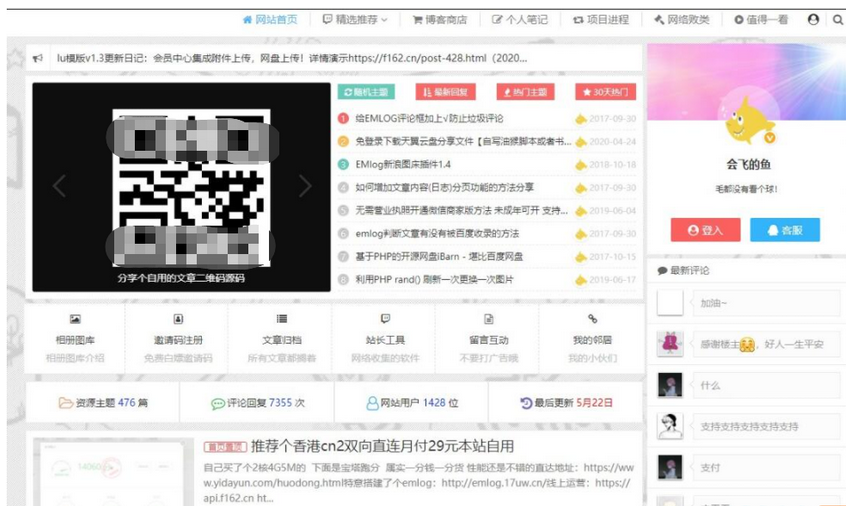Expand the 精选推荐 dropdown menu
The image size is (846, 506).
pos(355,19)
